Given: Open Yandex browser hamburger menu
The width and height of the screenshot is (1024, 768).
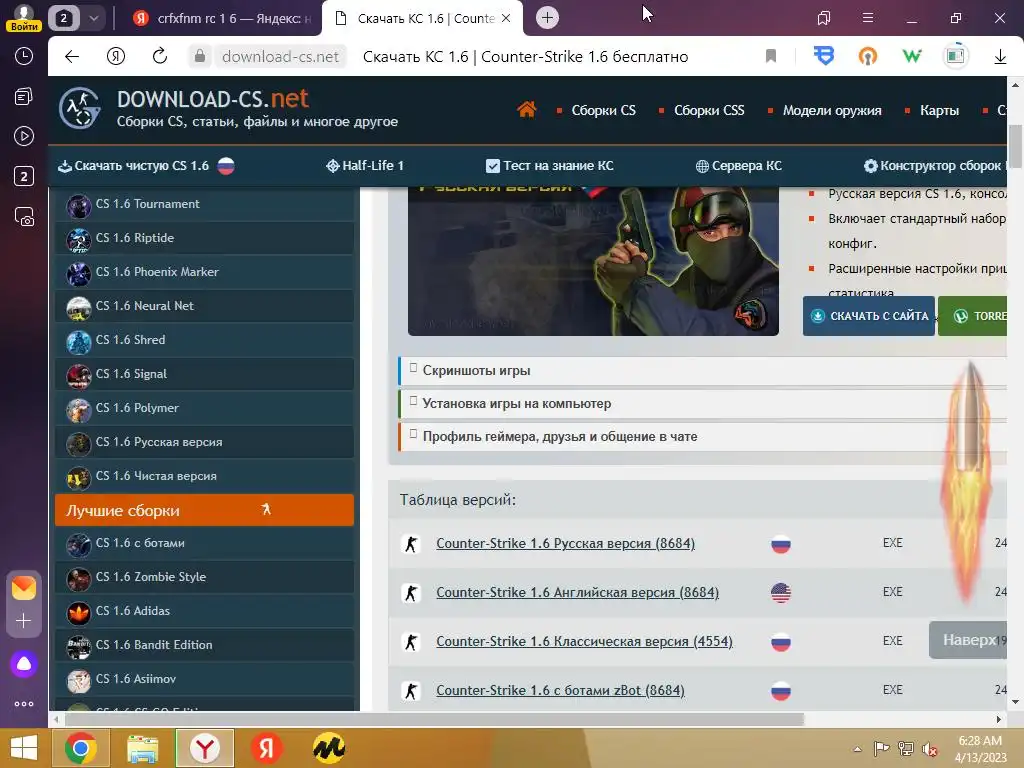Looking at the screenshot, I should 867,18.
